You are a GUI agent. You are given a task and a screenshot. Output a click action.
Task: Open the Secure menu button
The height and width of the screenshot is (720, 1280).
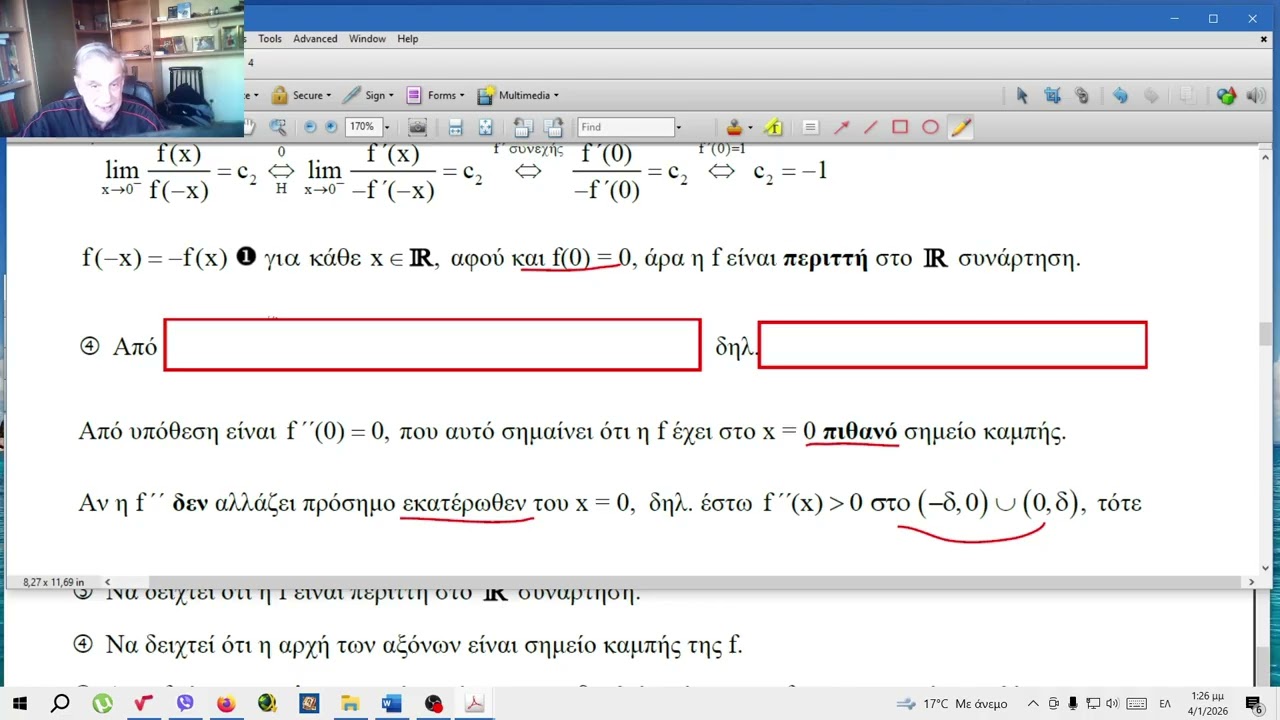pyautogui.click(x=301, y=95)
